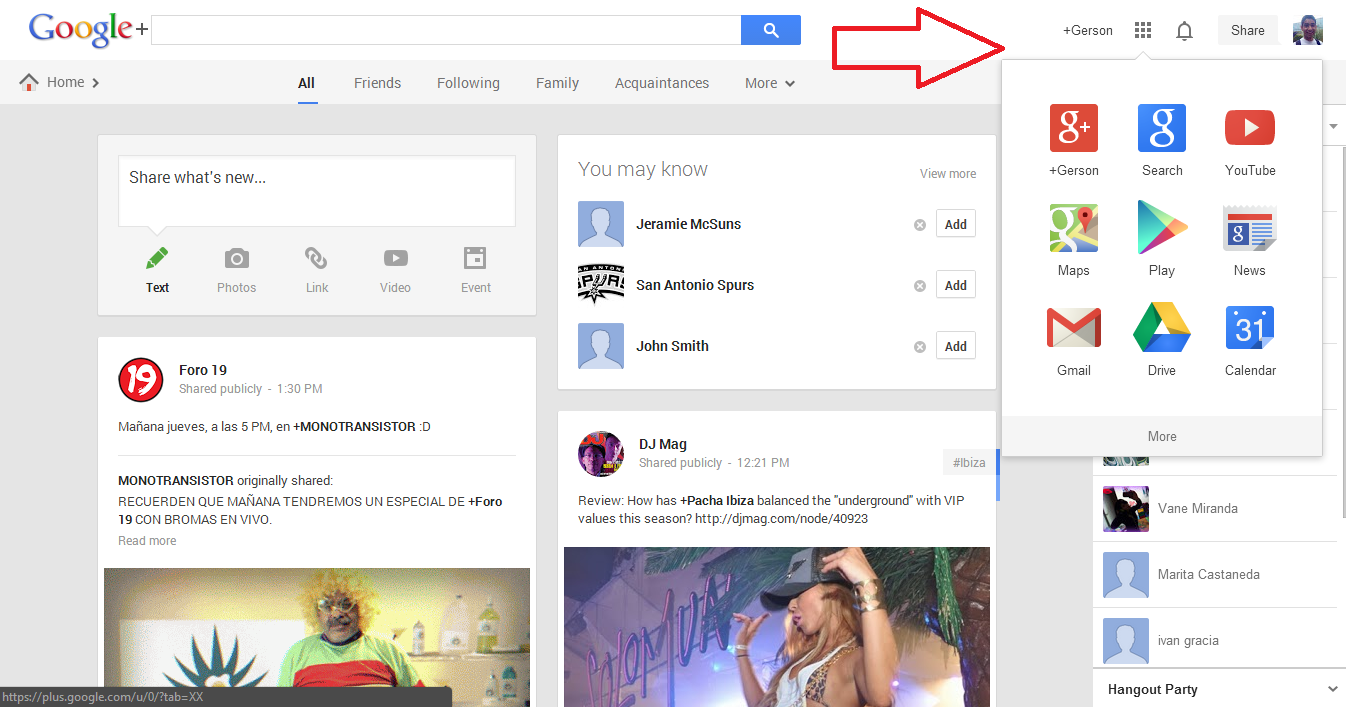Open Maps from the apps grid

click(1073, 228)
